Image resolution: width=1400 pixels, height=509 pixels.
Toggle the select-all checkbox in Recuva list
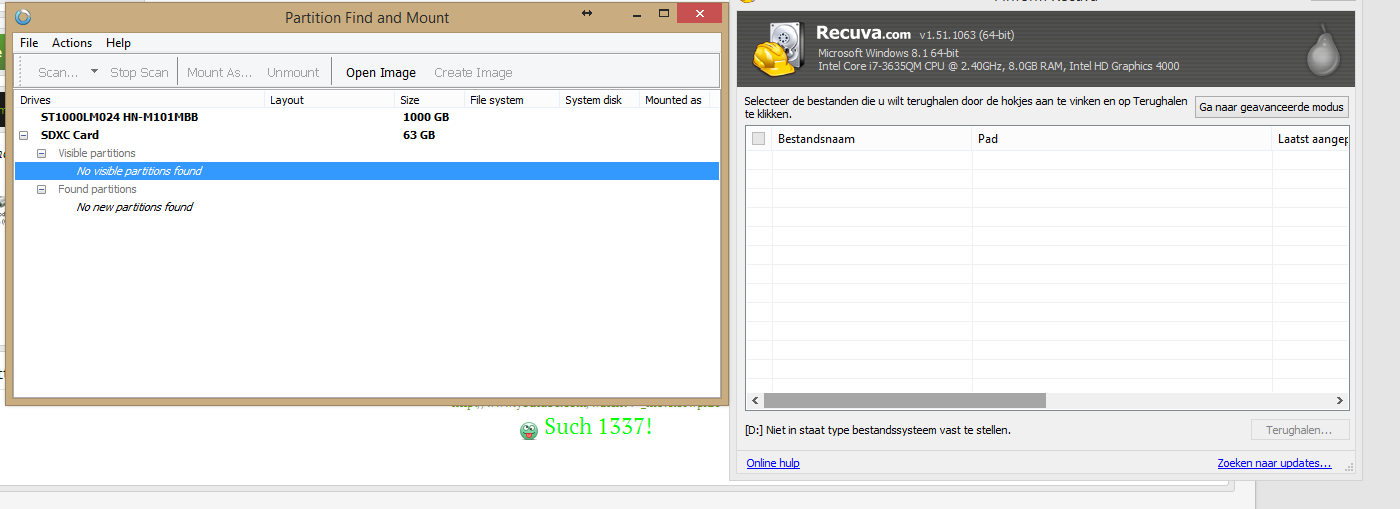coord(758,139)
